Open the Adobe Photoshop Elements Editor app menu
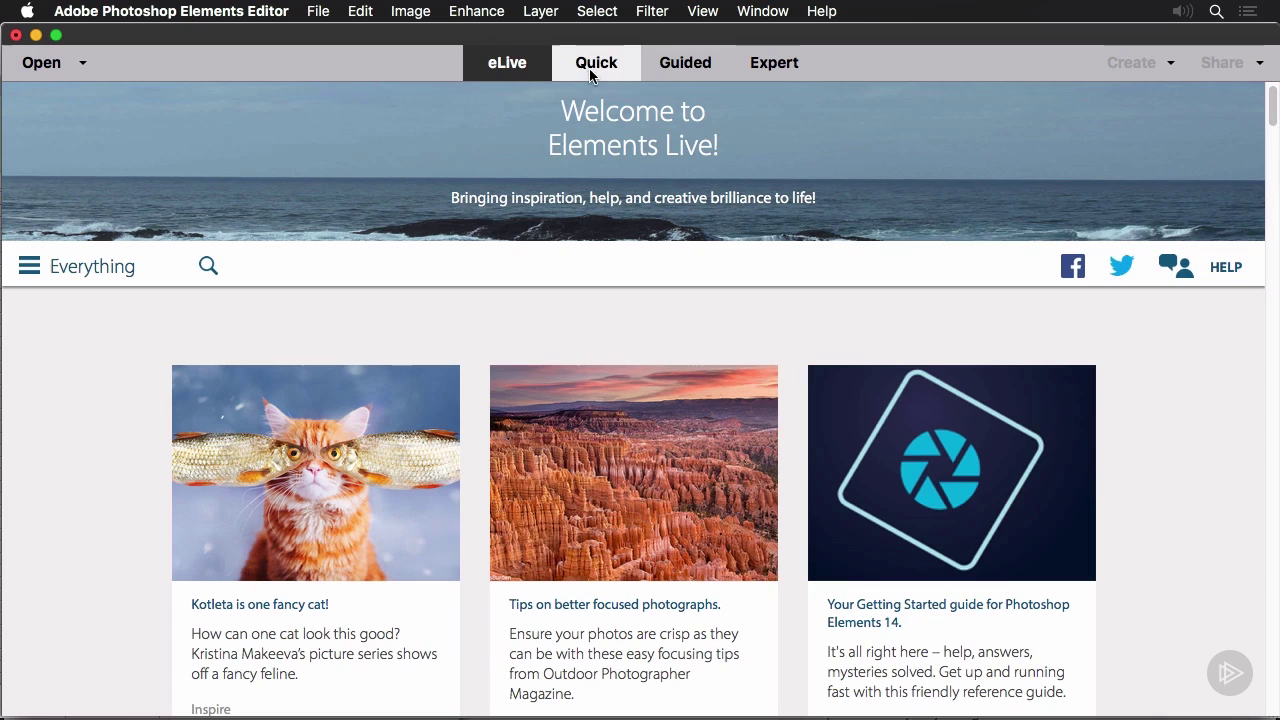 [171, 11]
